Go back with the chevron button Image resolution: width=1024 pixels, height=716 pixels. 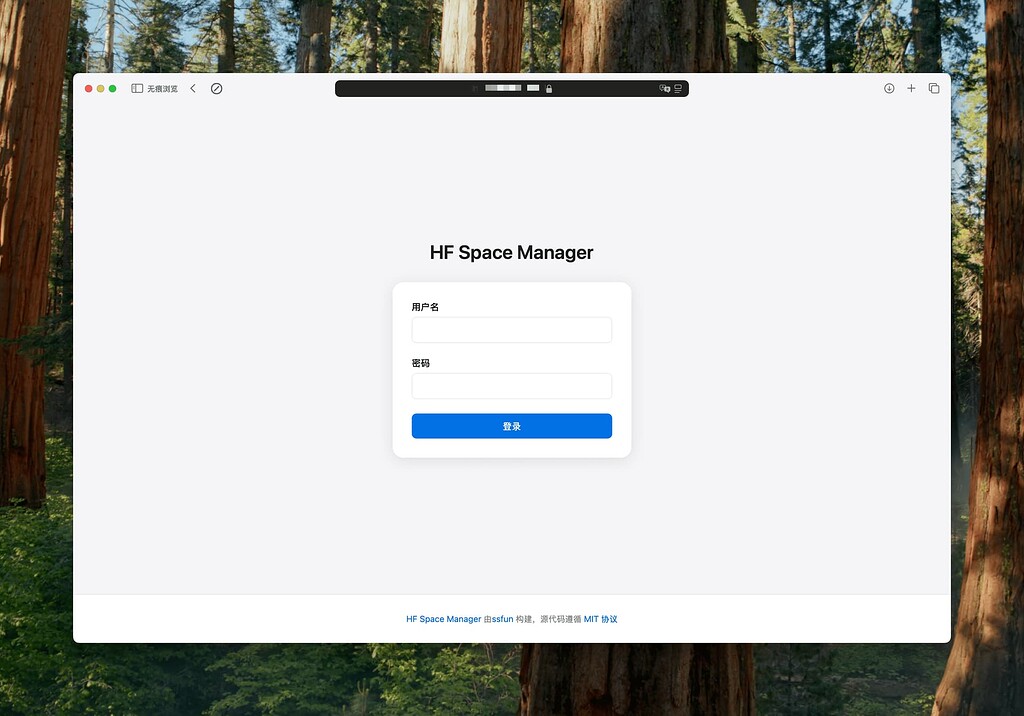pyautogui.click(x=193, y=88)
